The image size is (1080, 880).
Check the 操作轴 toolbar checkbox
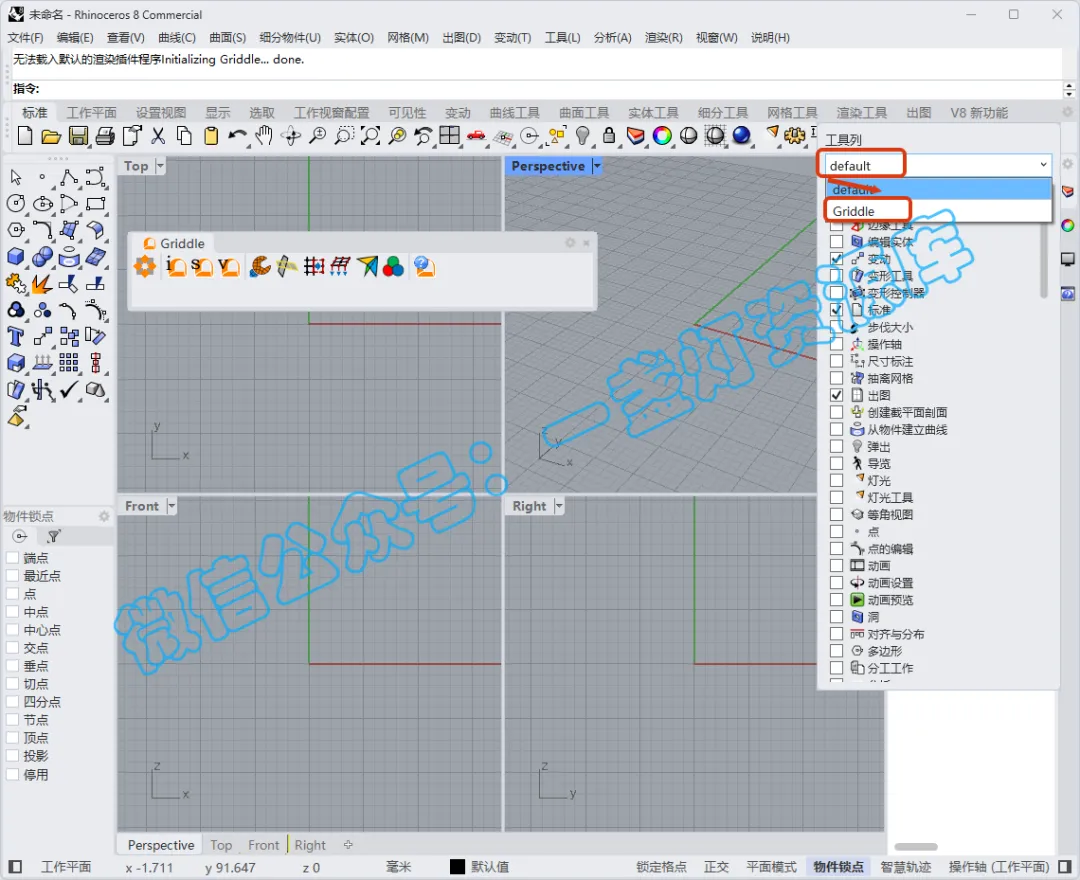click(x=836, y=344)
